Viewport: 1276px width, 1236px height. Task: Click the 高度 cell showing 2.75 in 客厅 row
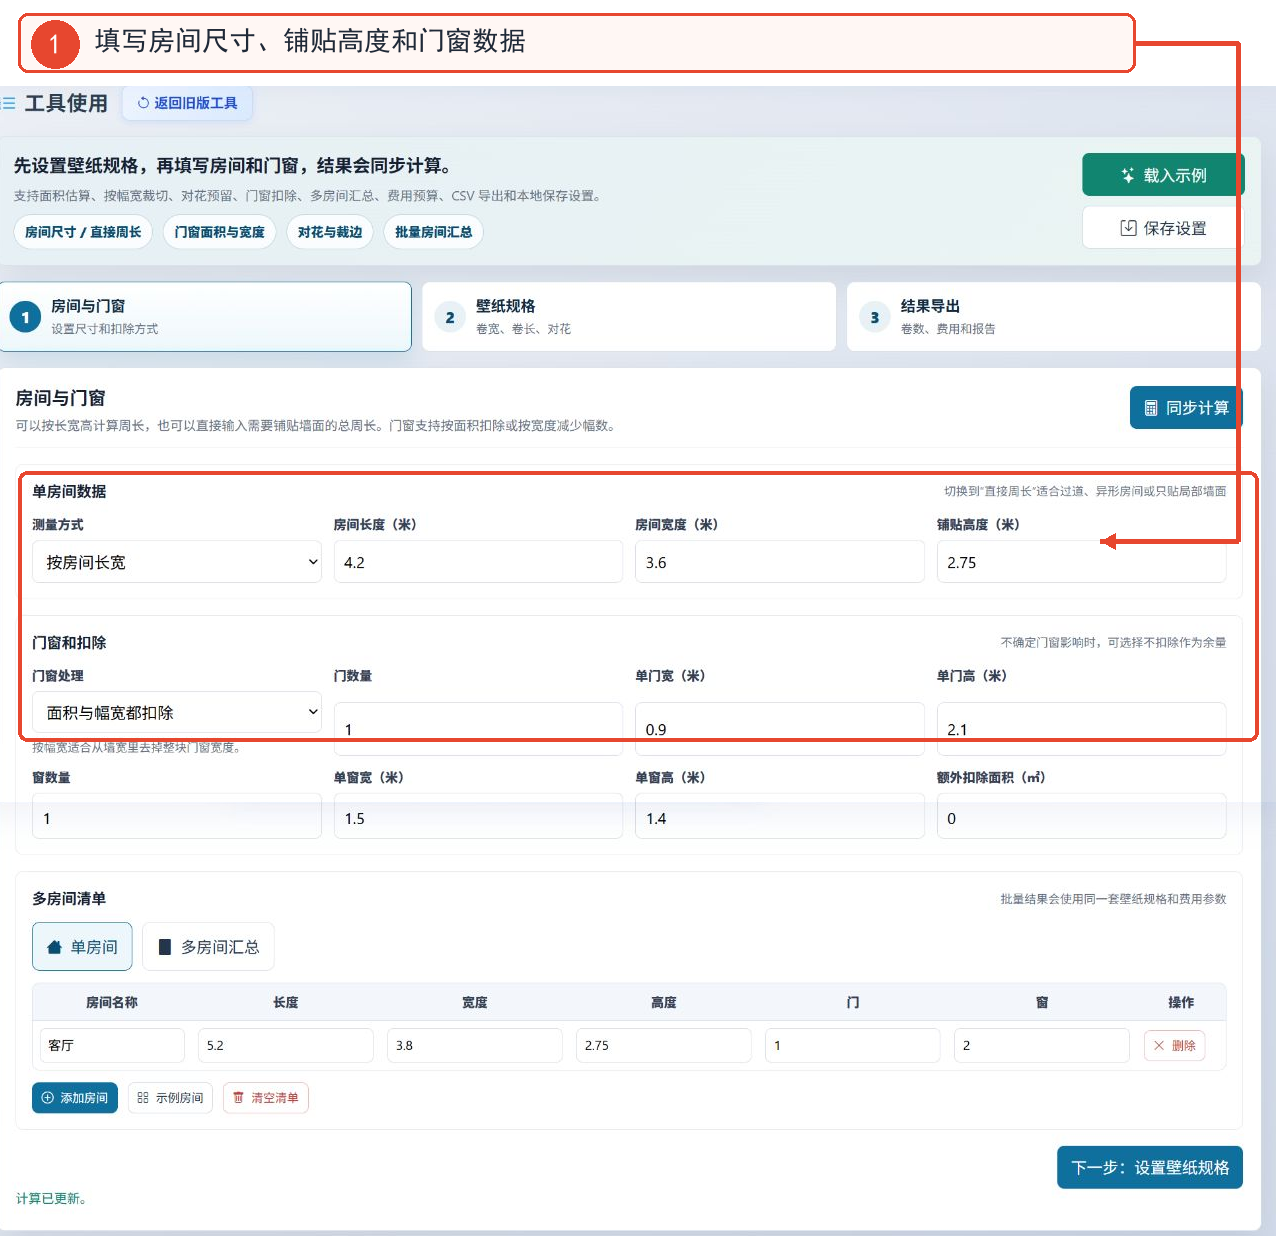(x=664, y=1045)
